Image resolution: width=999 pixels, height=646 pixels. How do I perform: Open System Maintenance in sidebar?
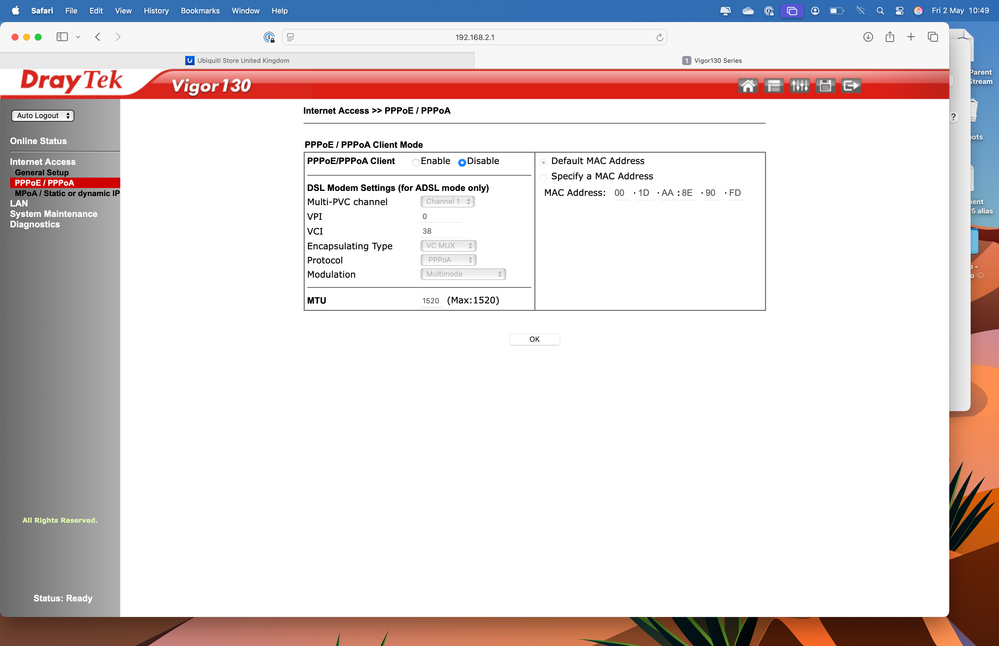[54, 214]
